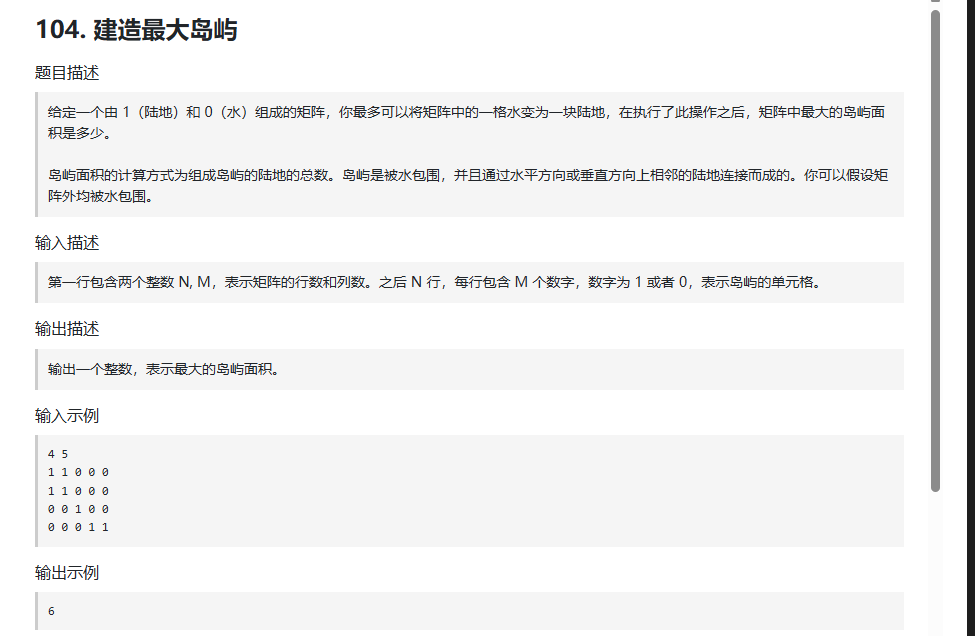Click the text "输出一个整数，表示最大的岛屿面积。"
The width and height of the screenshot is (975, 636).
pos(165,369)
